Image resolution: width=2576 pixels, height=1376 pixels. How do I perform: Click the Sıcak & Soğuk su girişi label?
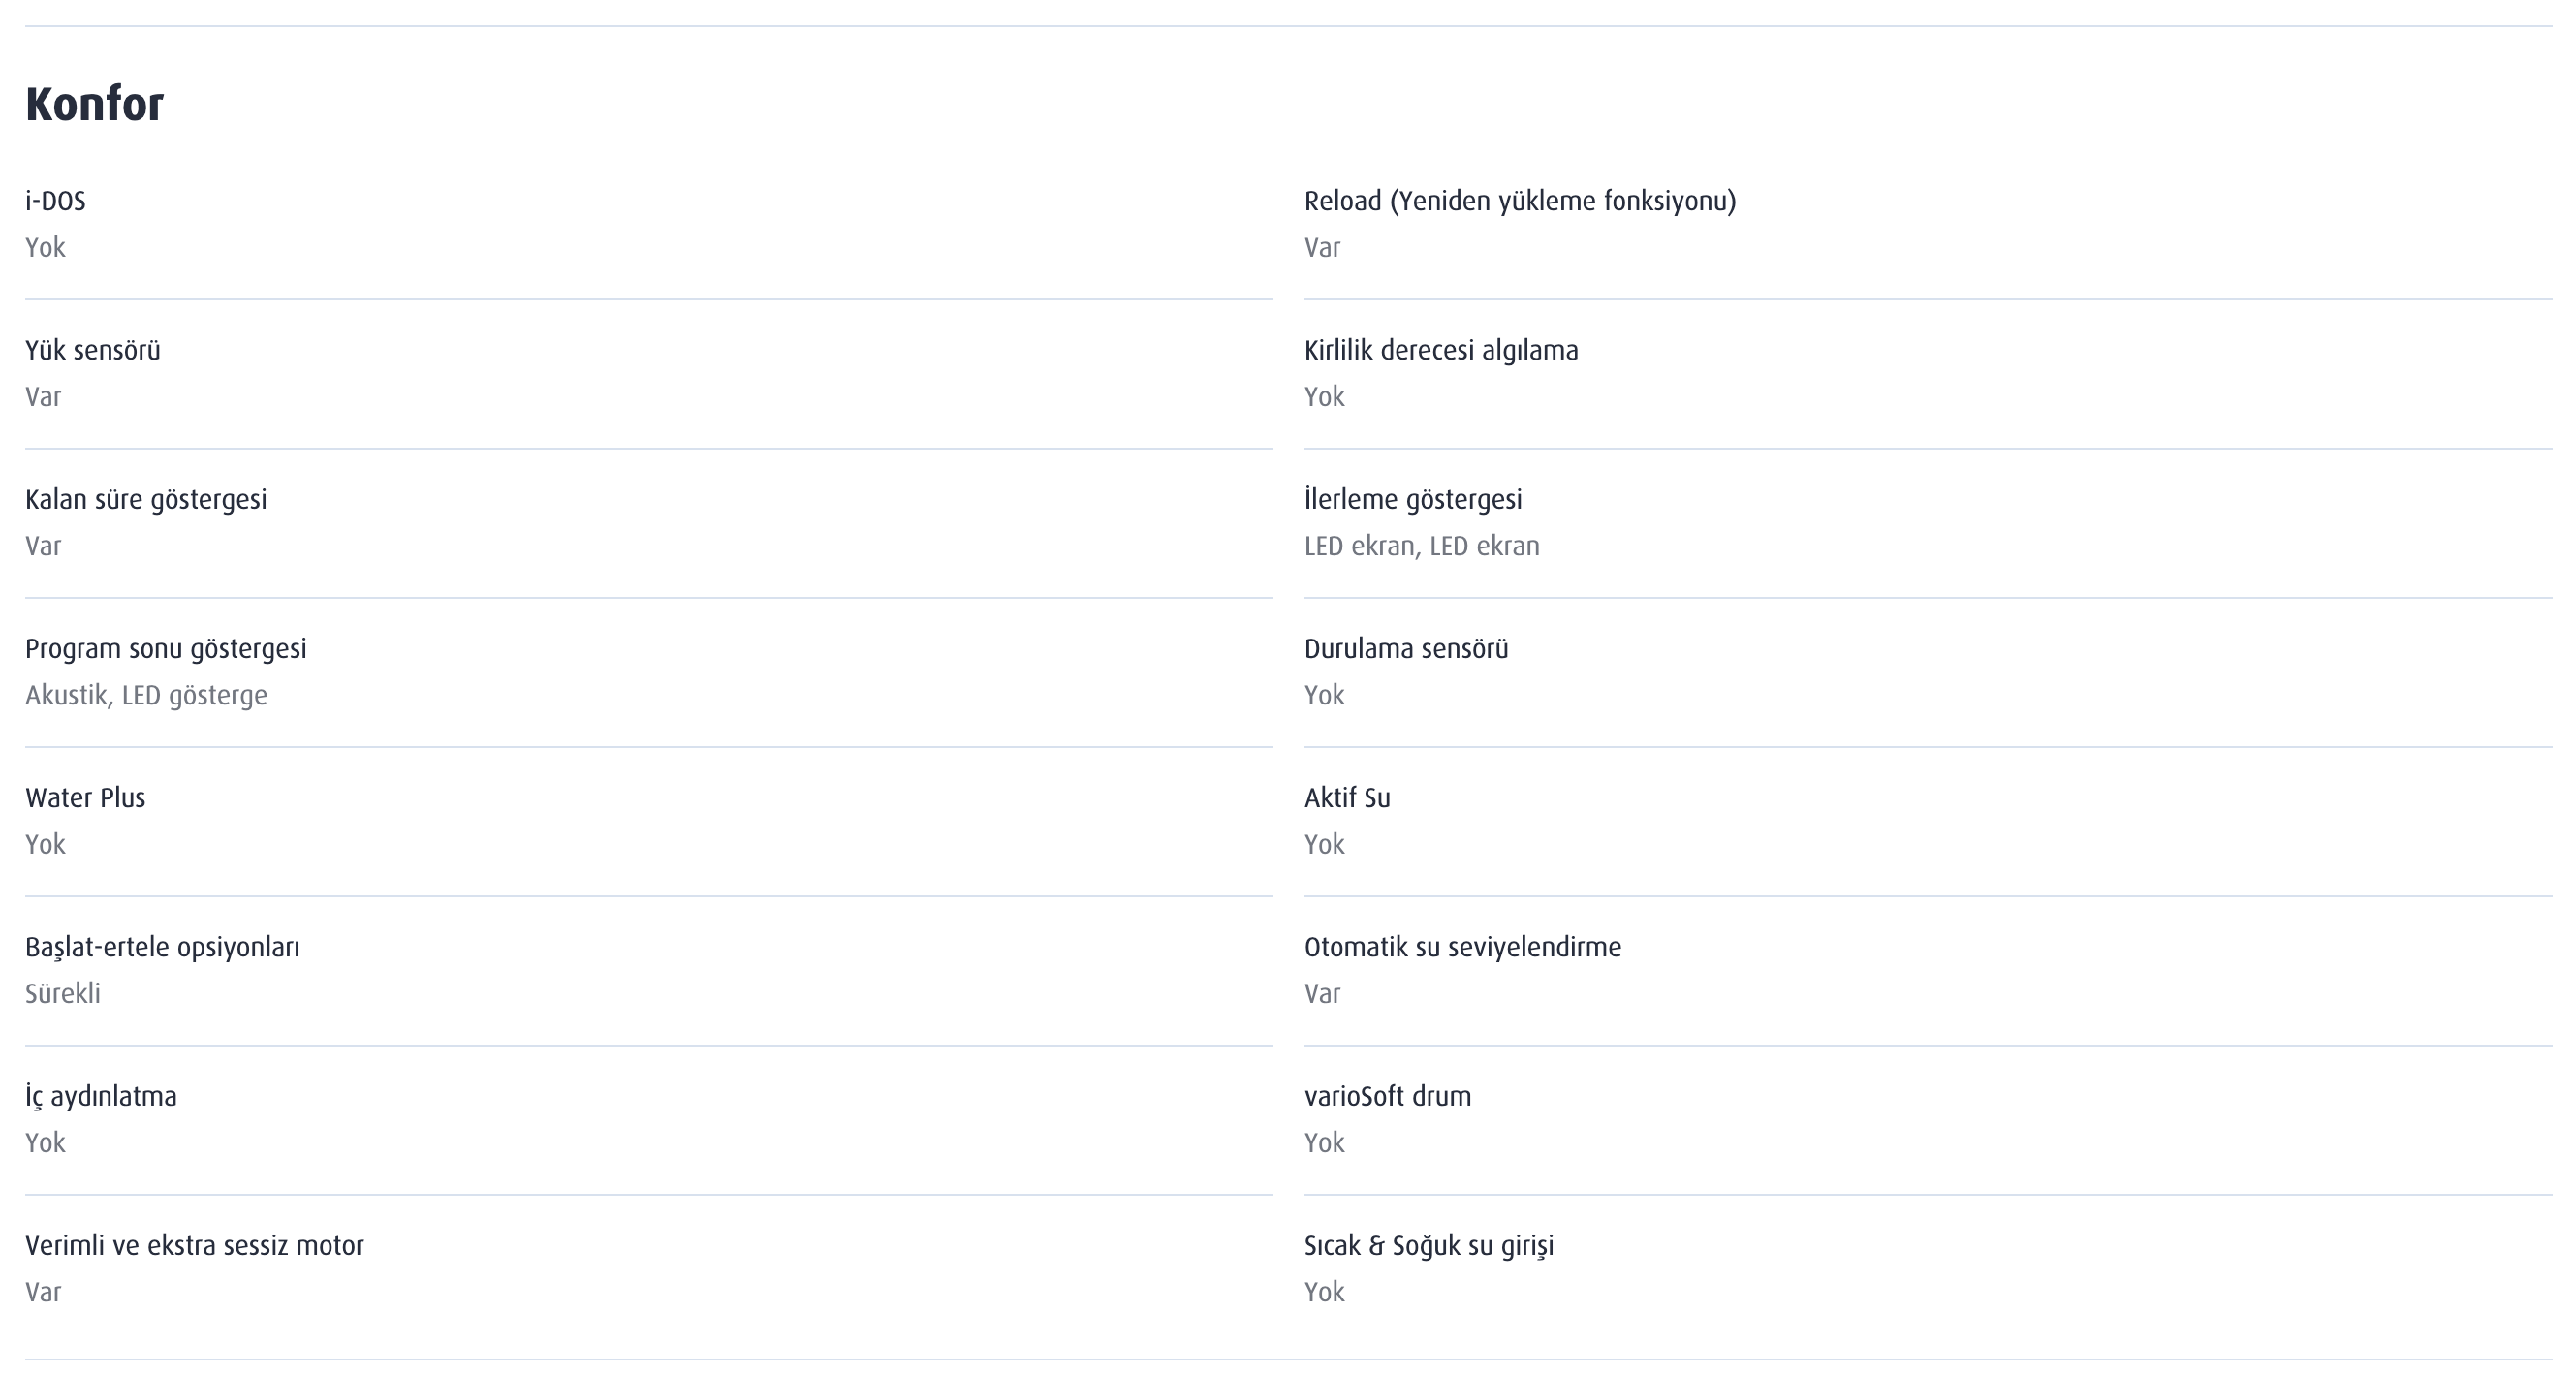(1428, 1245)
